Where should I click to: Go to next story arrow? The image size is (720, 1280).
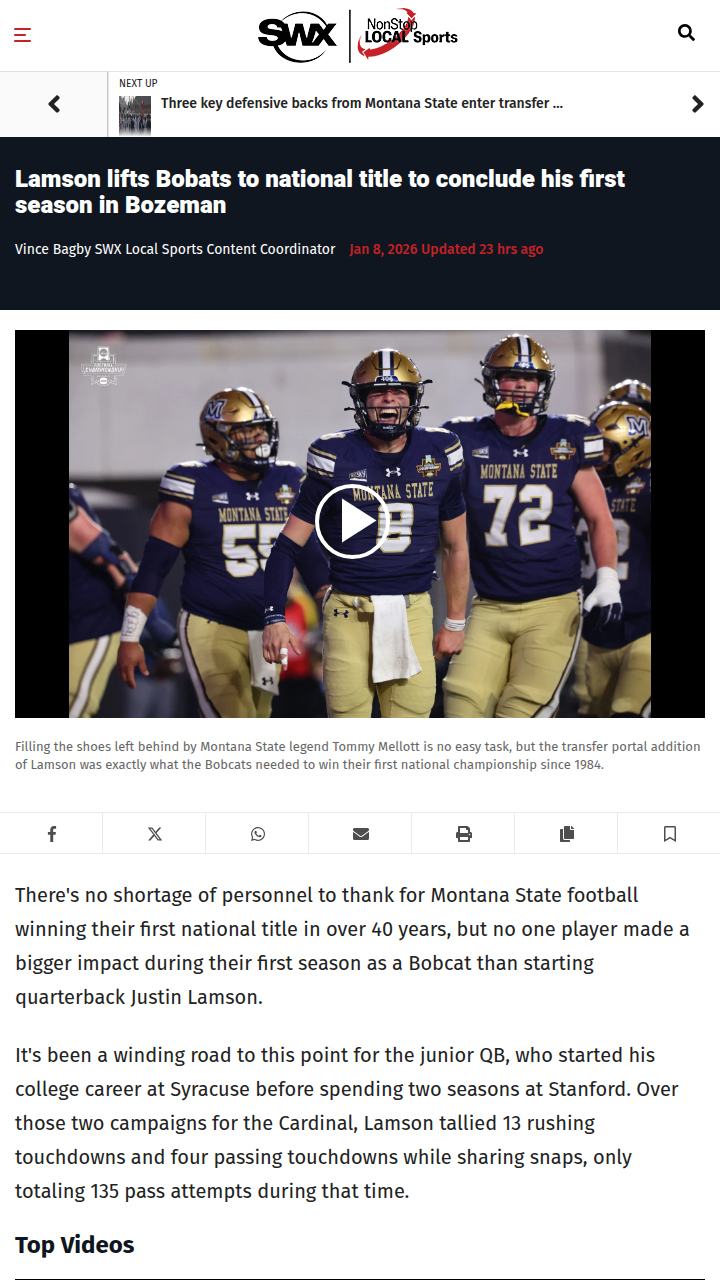[697, 104]
